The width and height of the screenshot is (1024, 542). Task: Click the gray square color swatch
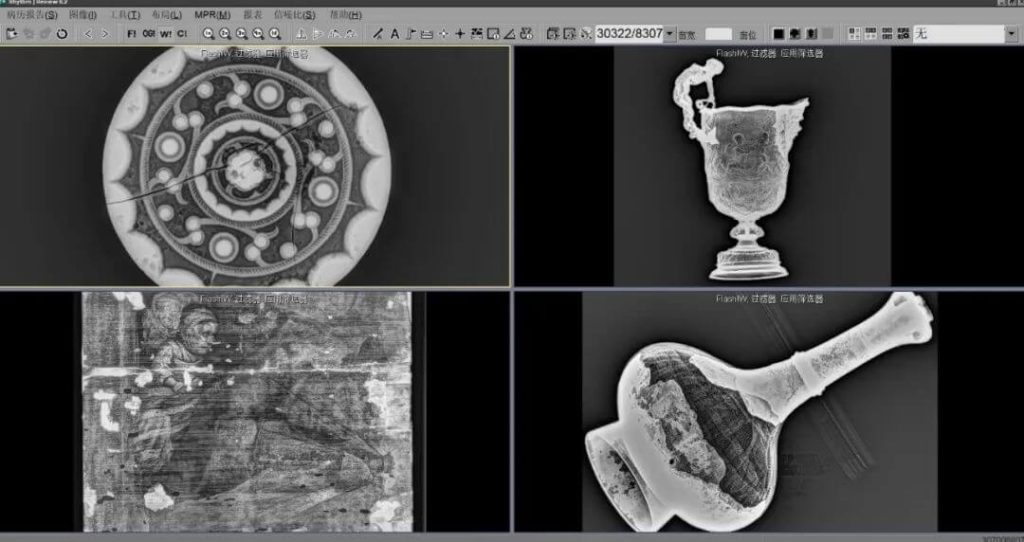(x=827, y=34)
